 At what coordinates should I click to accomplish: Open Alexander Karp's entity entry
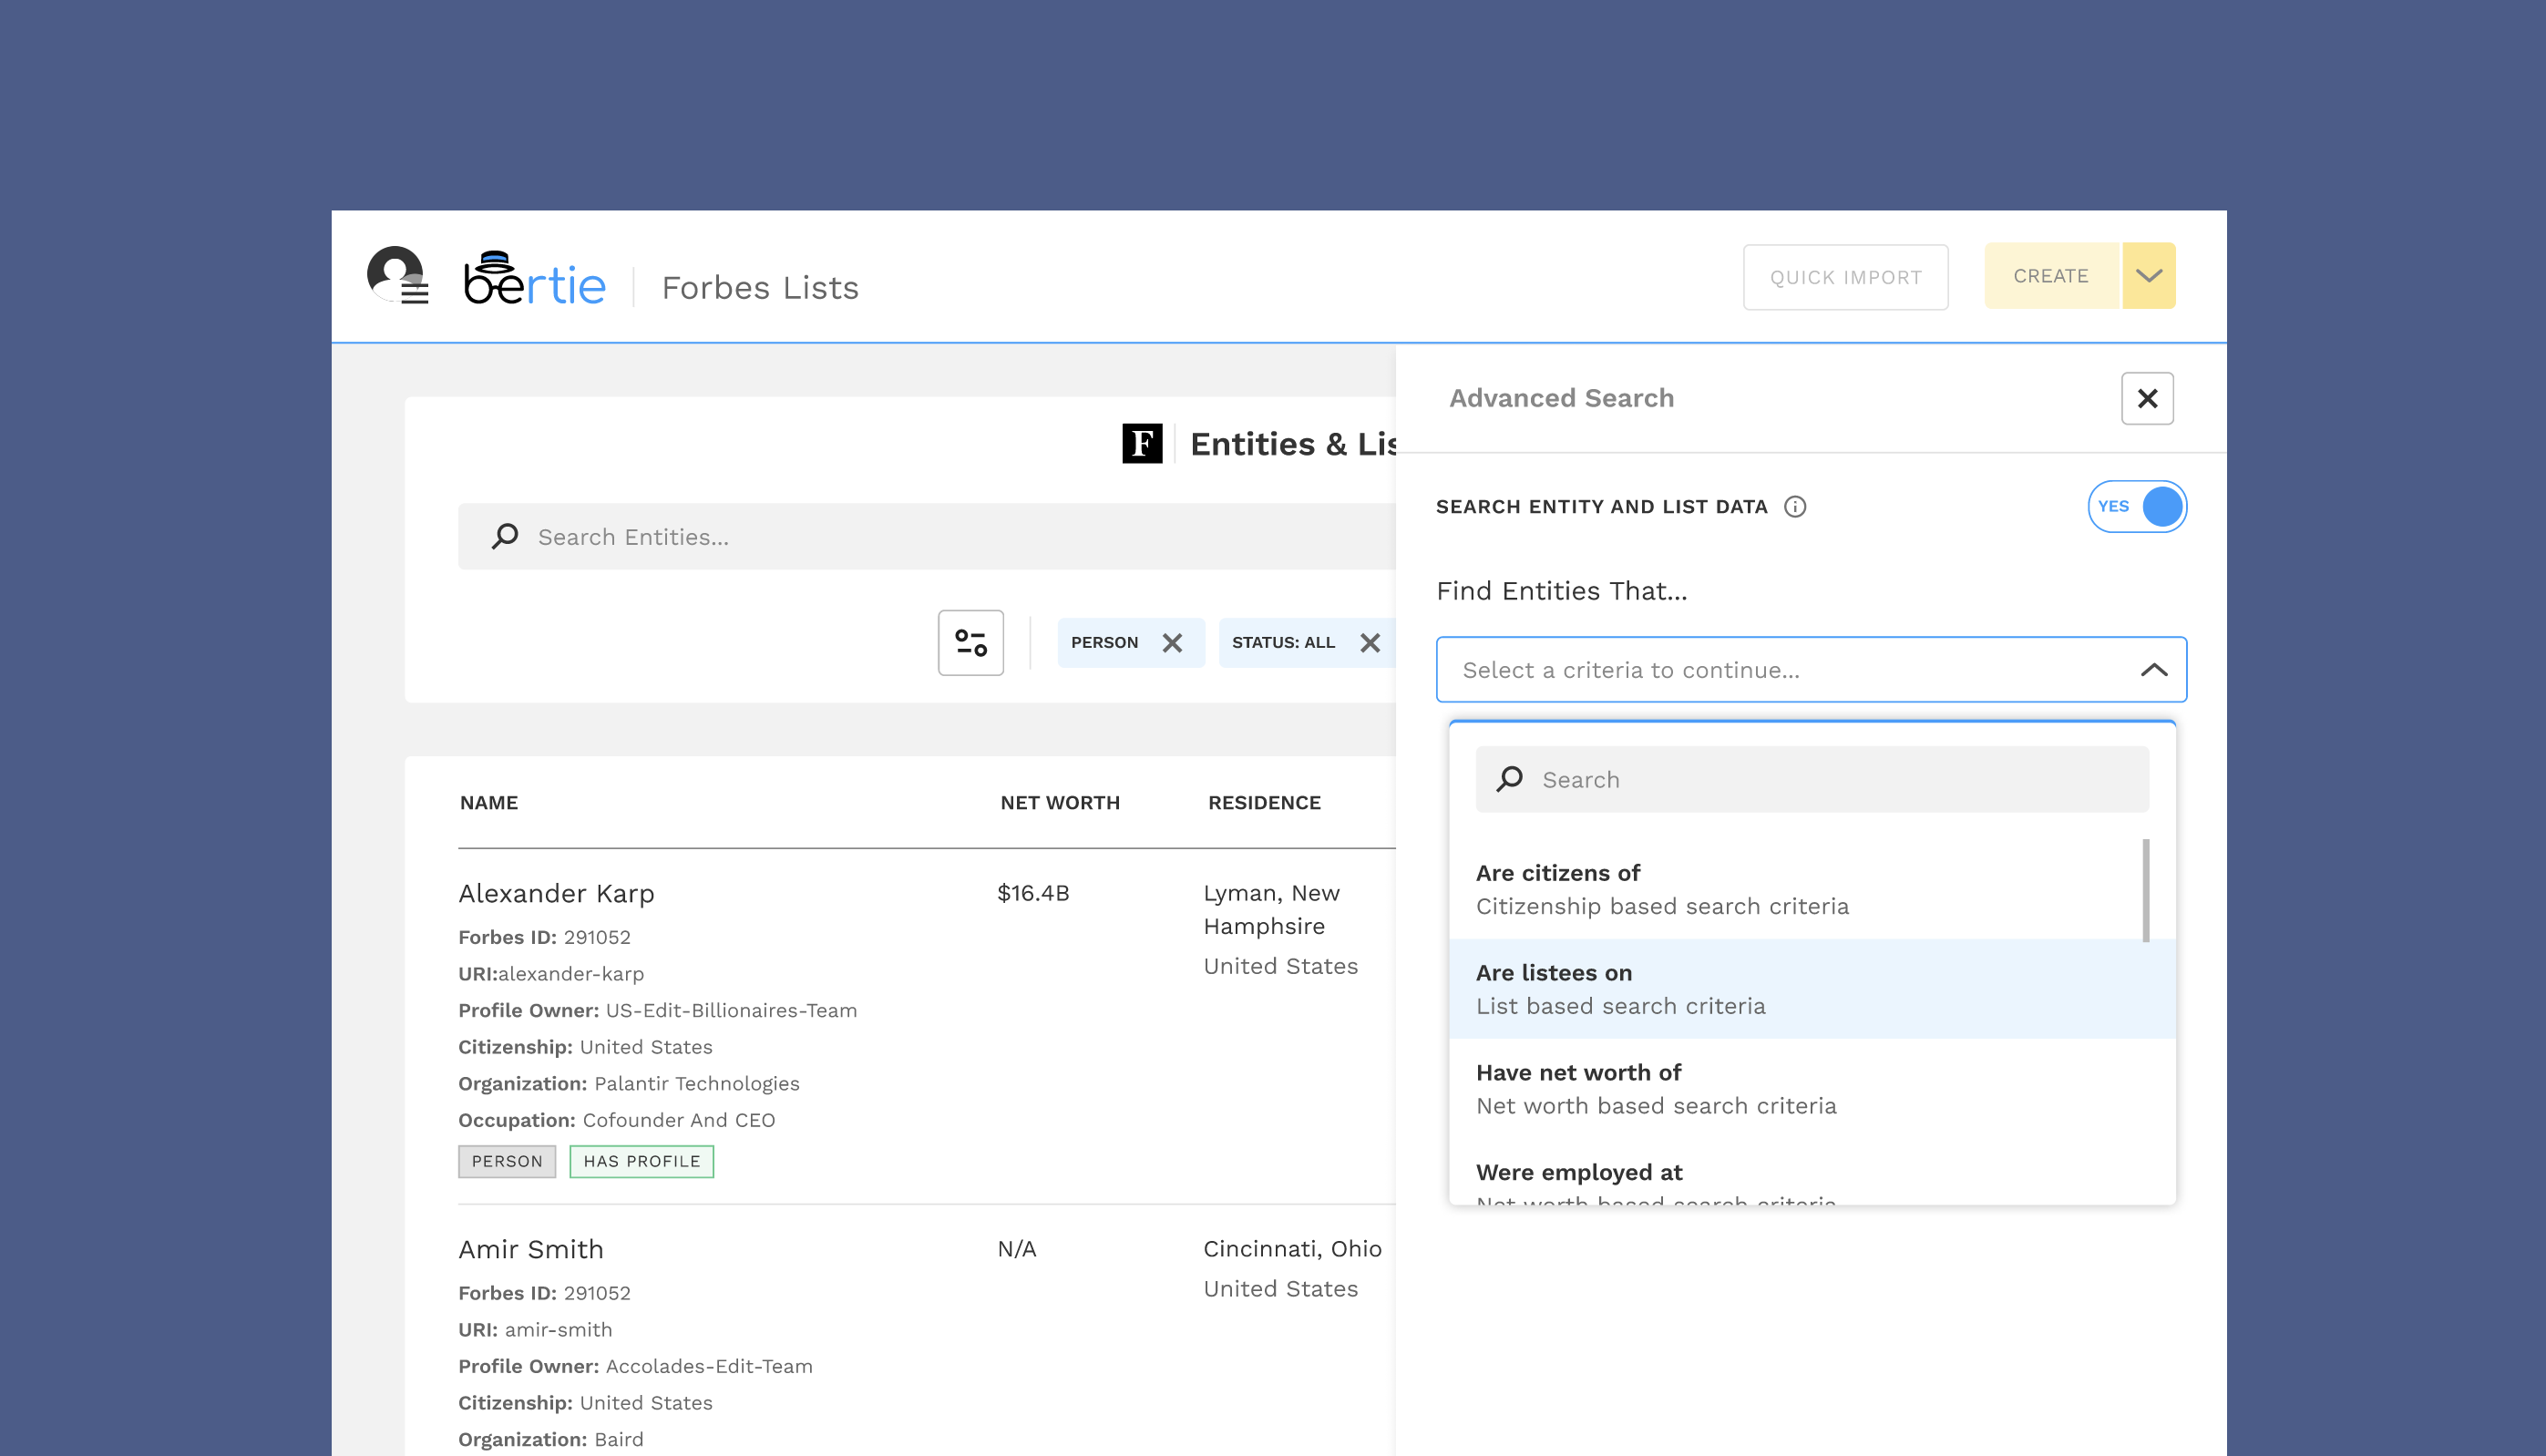556,893
